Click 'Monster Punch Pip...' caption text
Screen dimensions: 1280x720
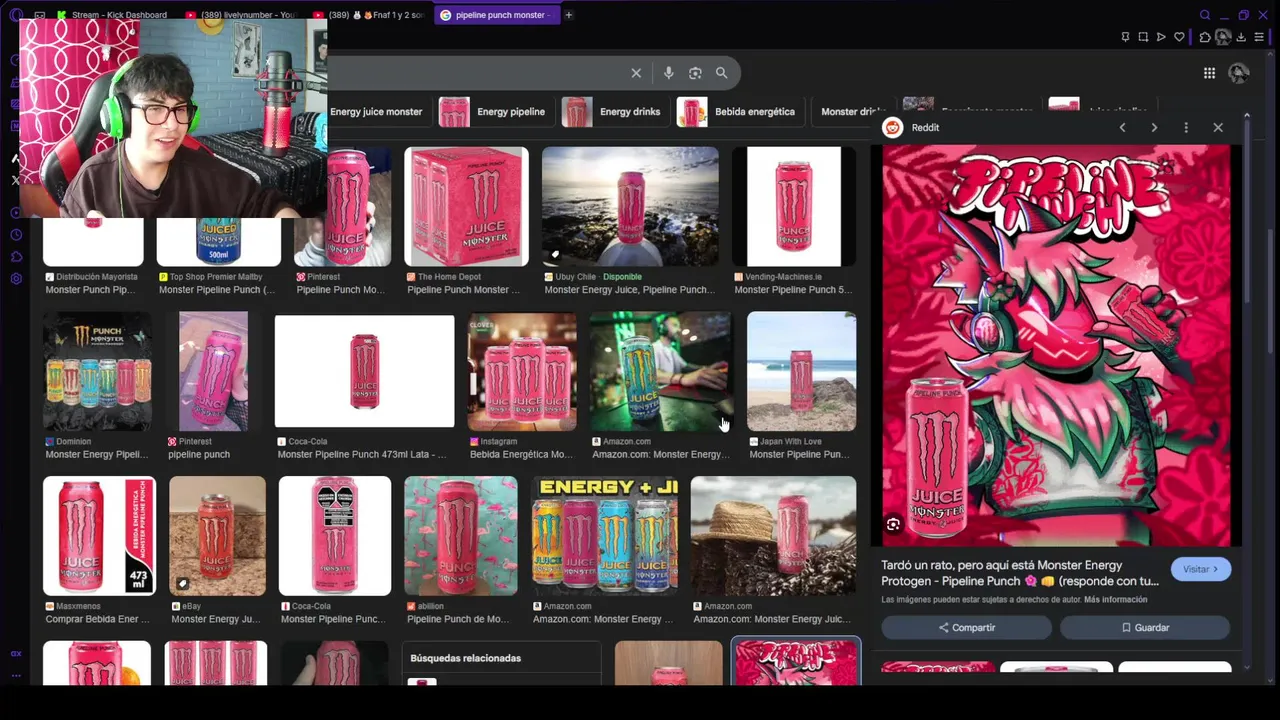point(90,290)
